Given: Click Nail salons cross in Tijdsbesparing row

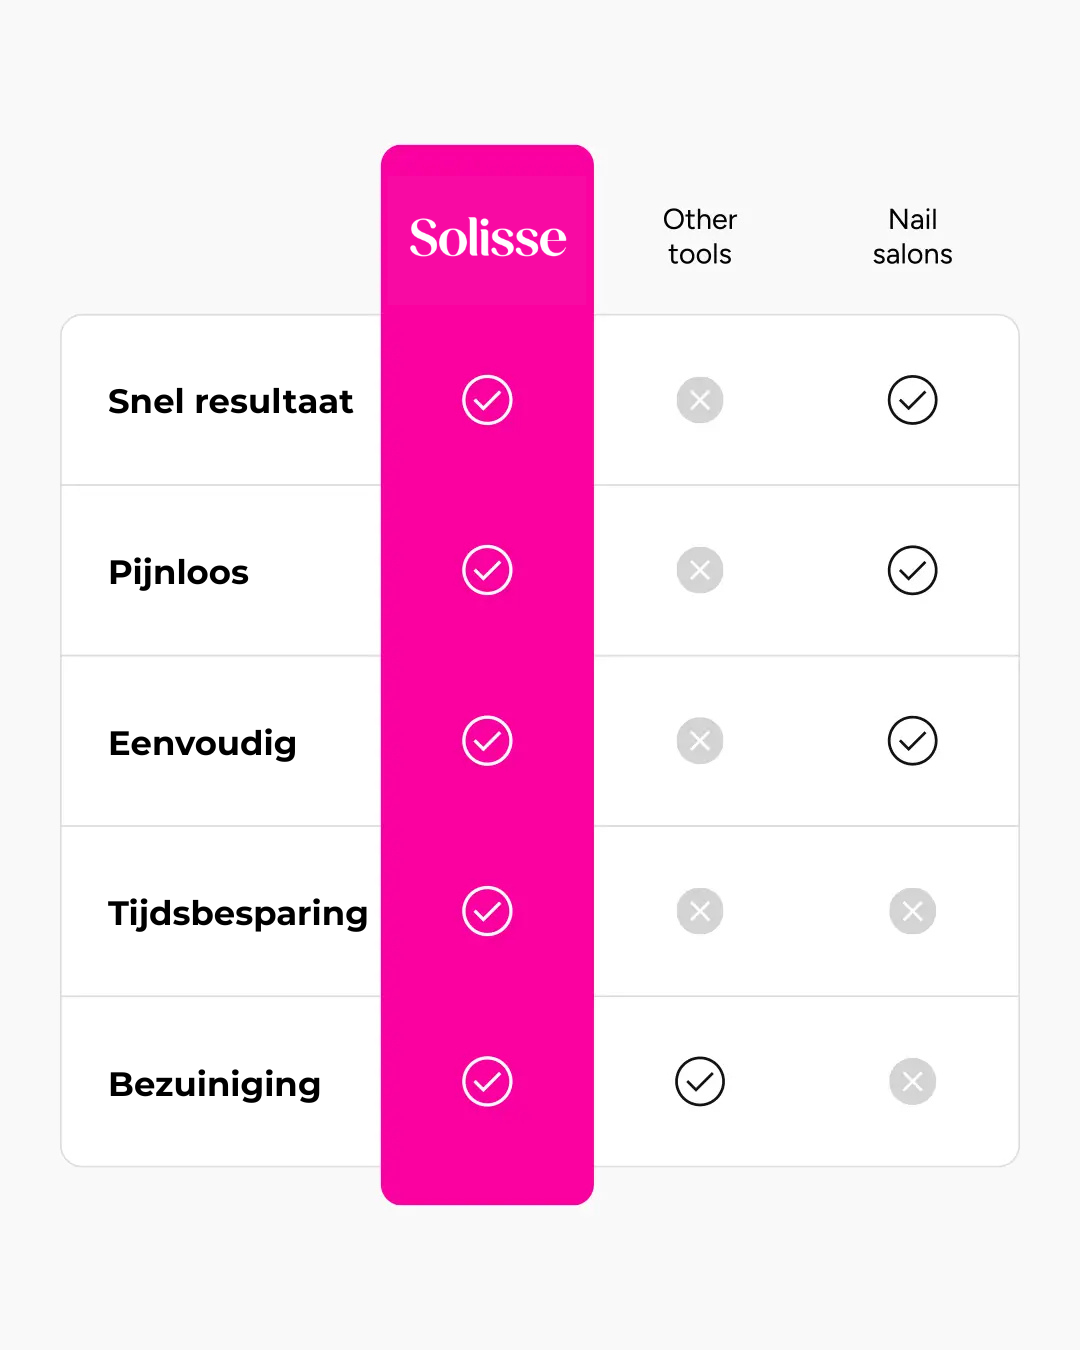Looking at the screenshot, I should click(x=912, y=911).
